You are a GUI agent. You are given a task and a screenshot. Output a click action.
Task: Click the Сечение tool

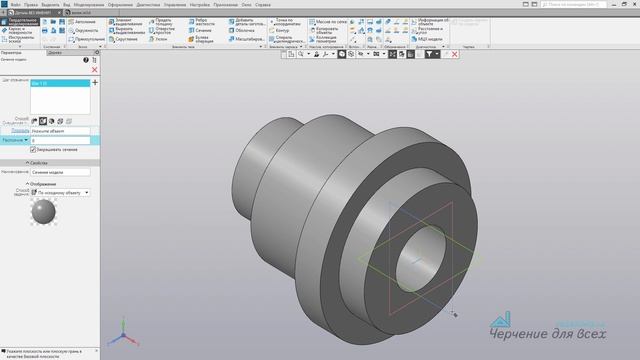point(200,31)
